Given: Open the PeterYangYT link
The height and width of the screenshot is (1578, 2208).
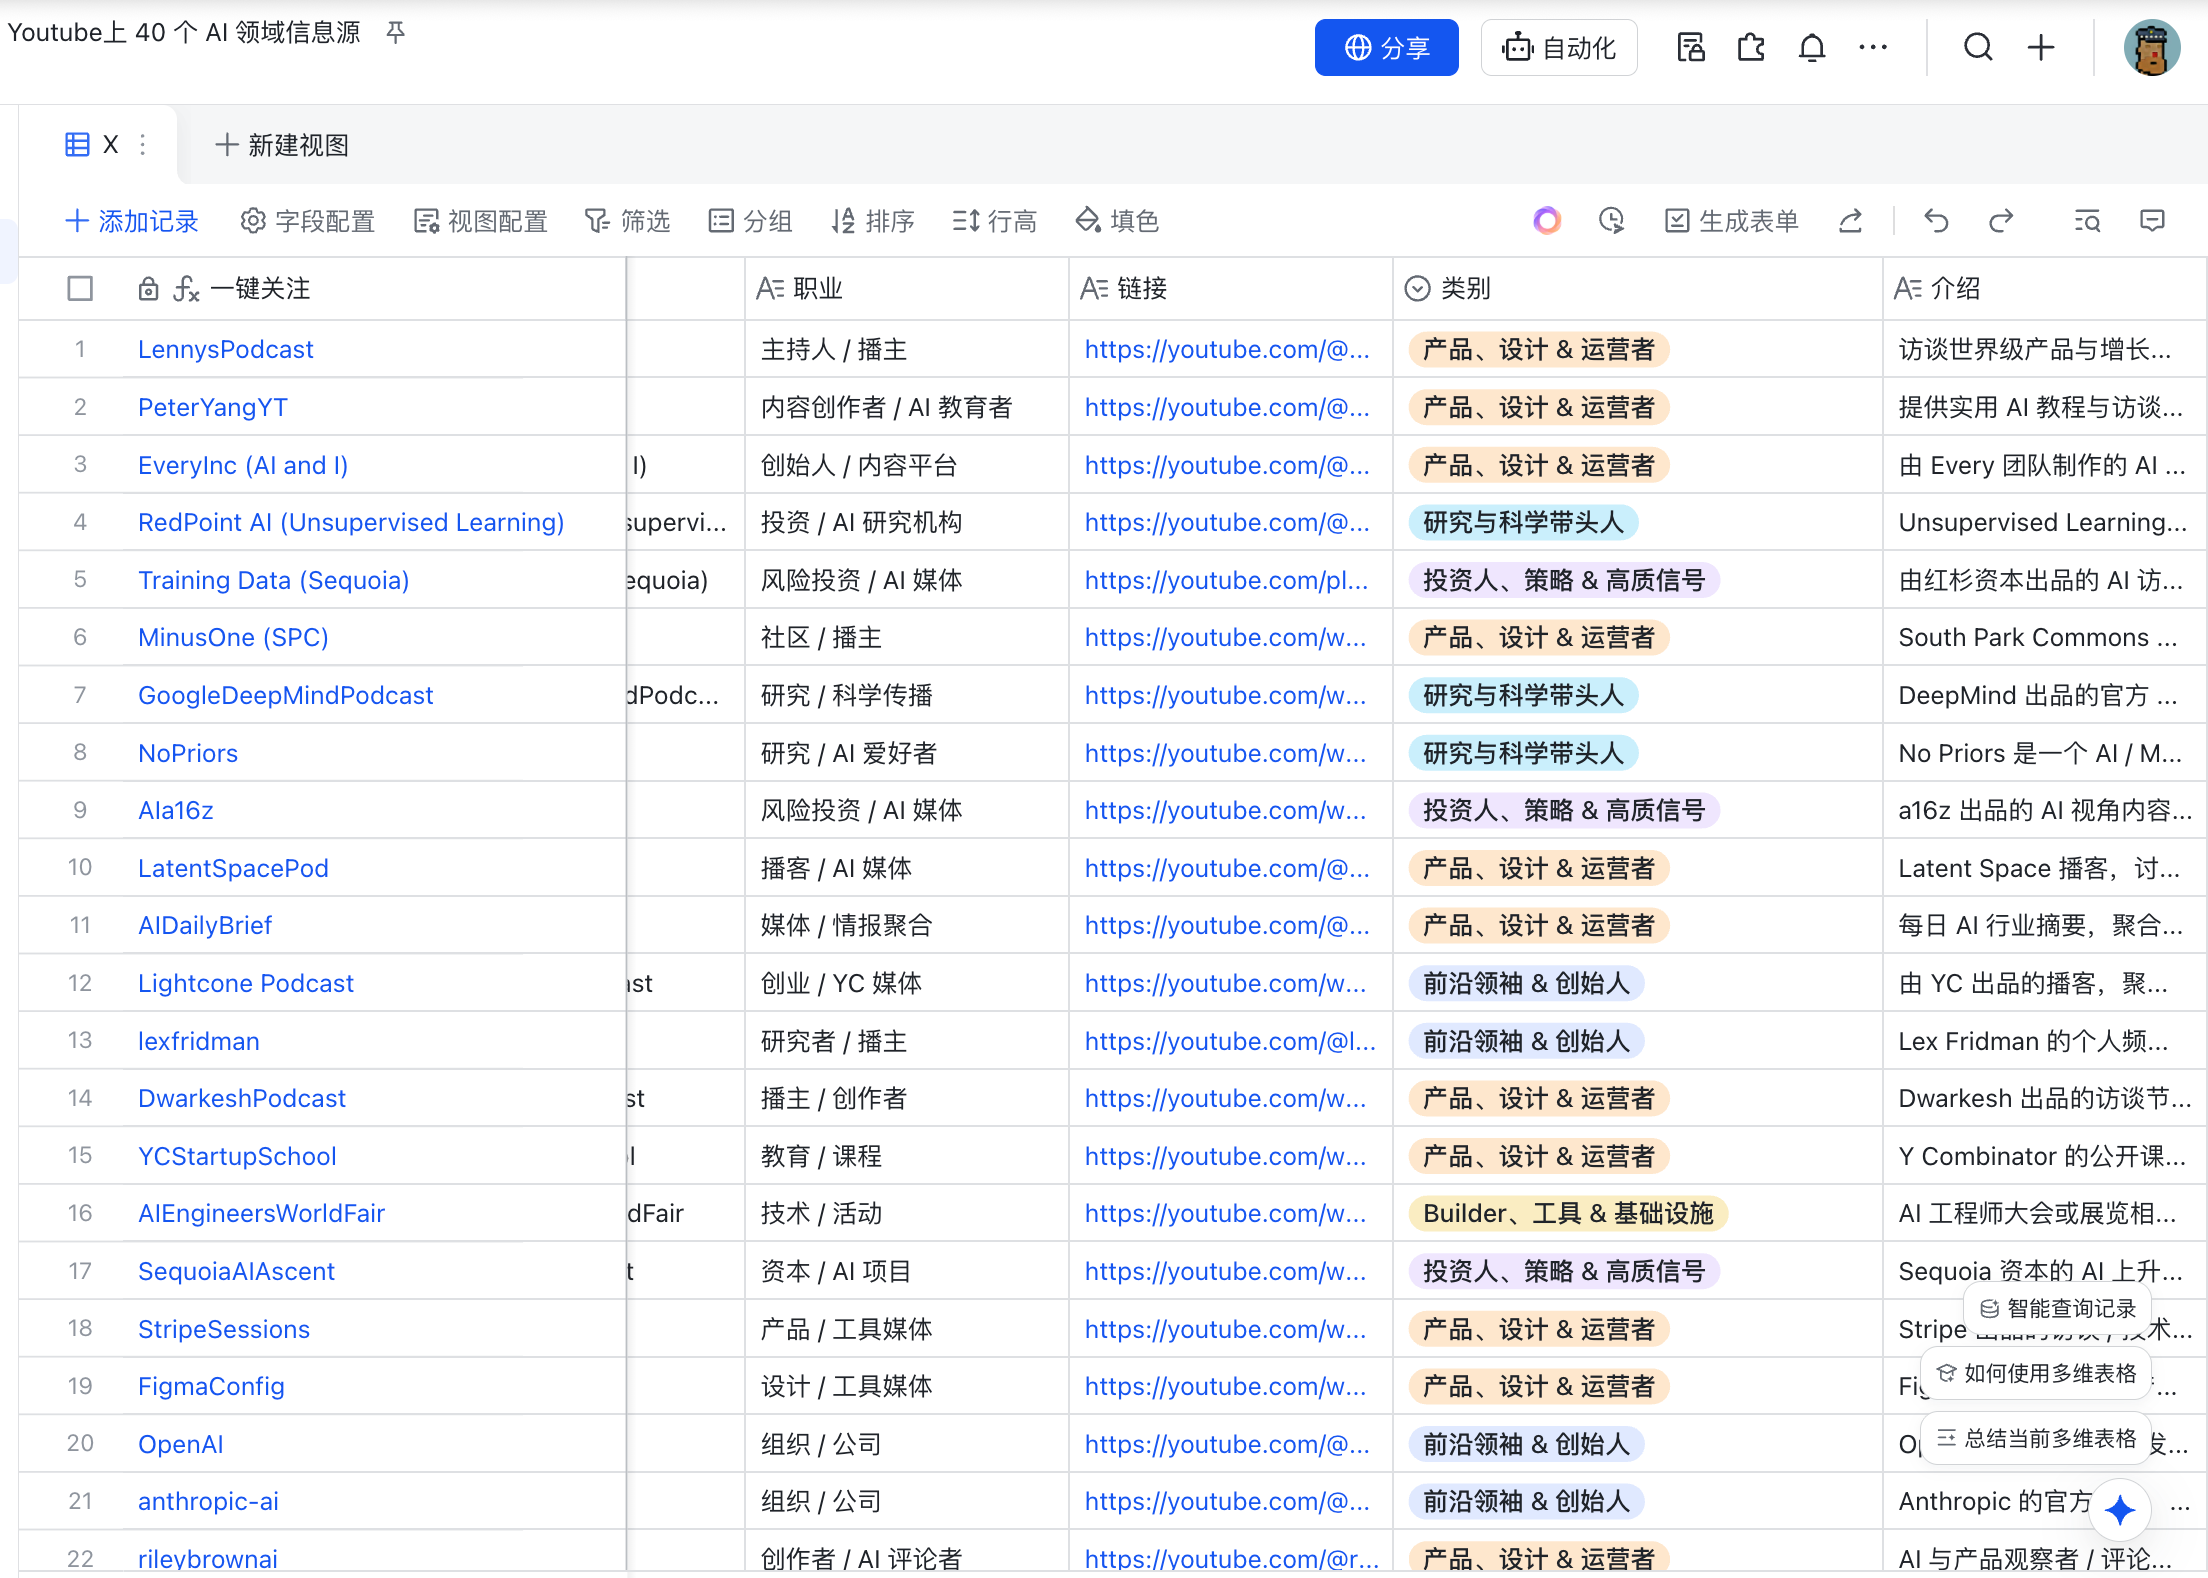Looking at the screenshot, I should [x=213, y=408].
